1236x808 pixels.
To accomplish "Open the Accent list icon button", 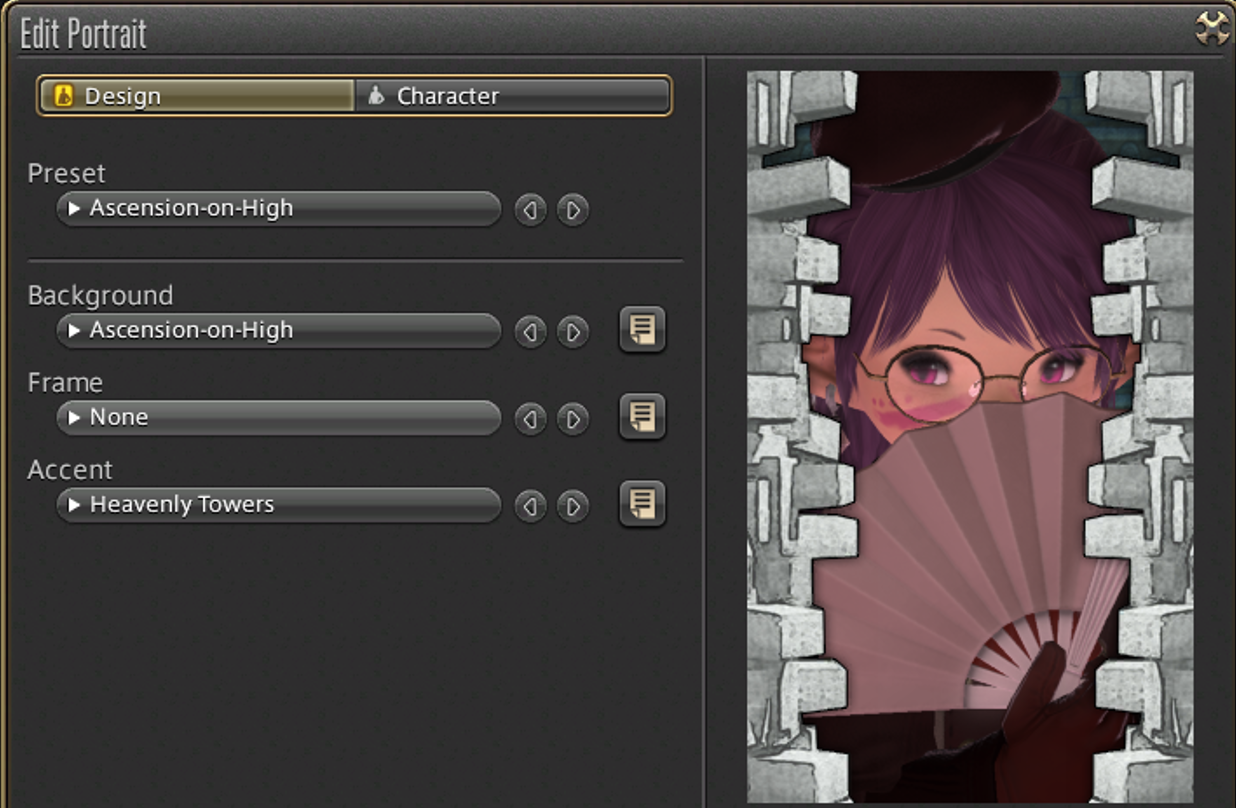I will 642,504.
